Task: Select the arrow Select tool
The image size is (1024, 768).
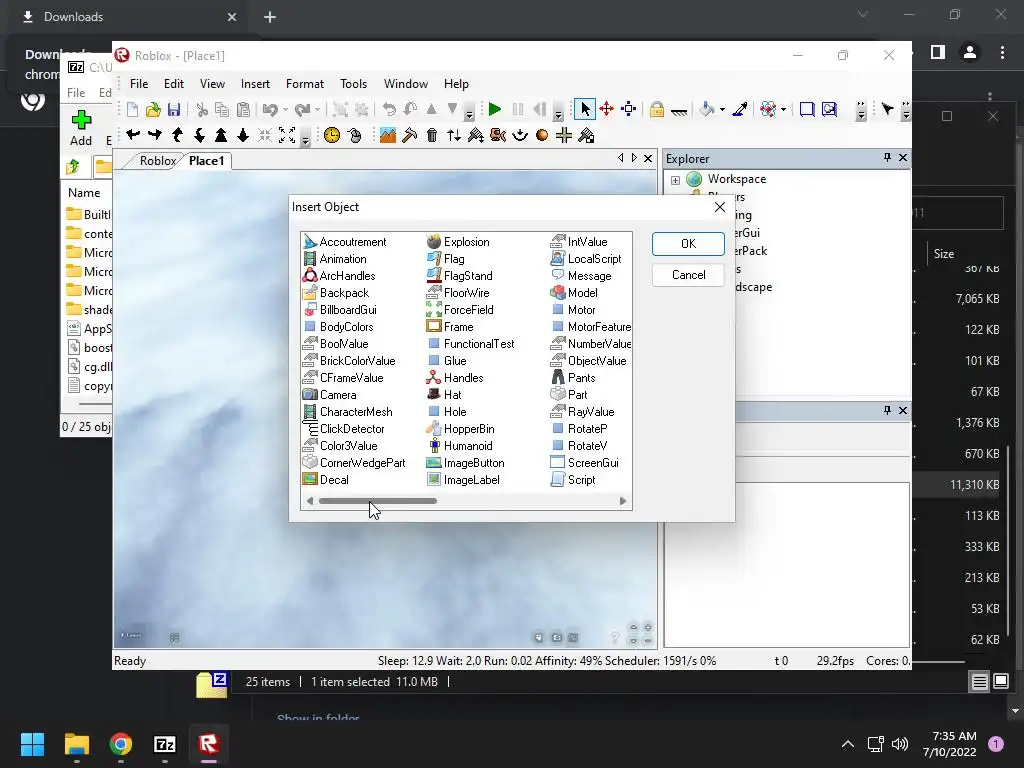Action: [x=584, y=109]
